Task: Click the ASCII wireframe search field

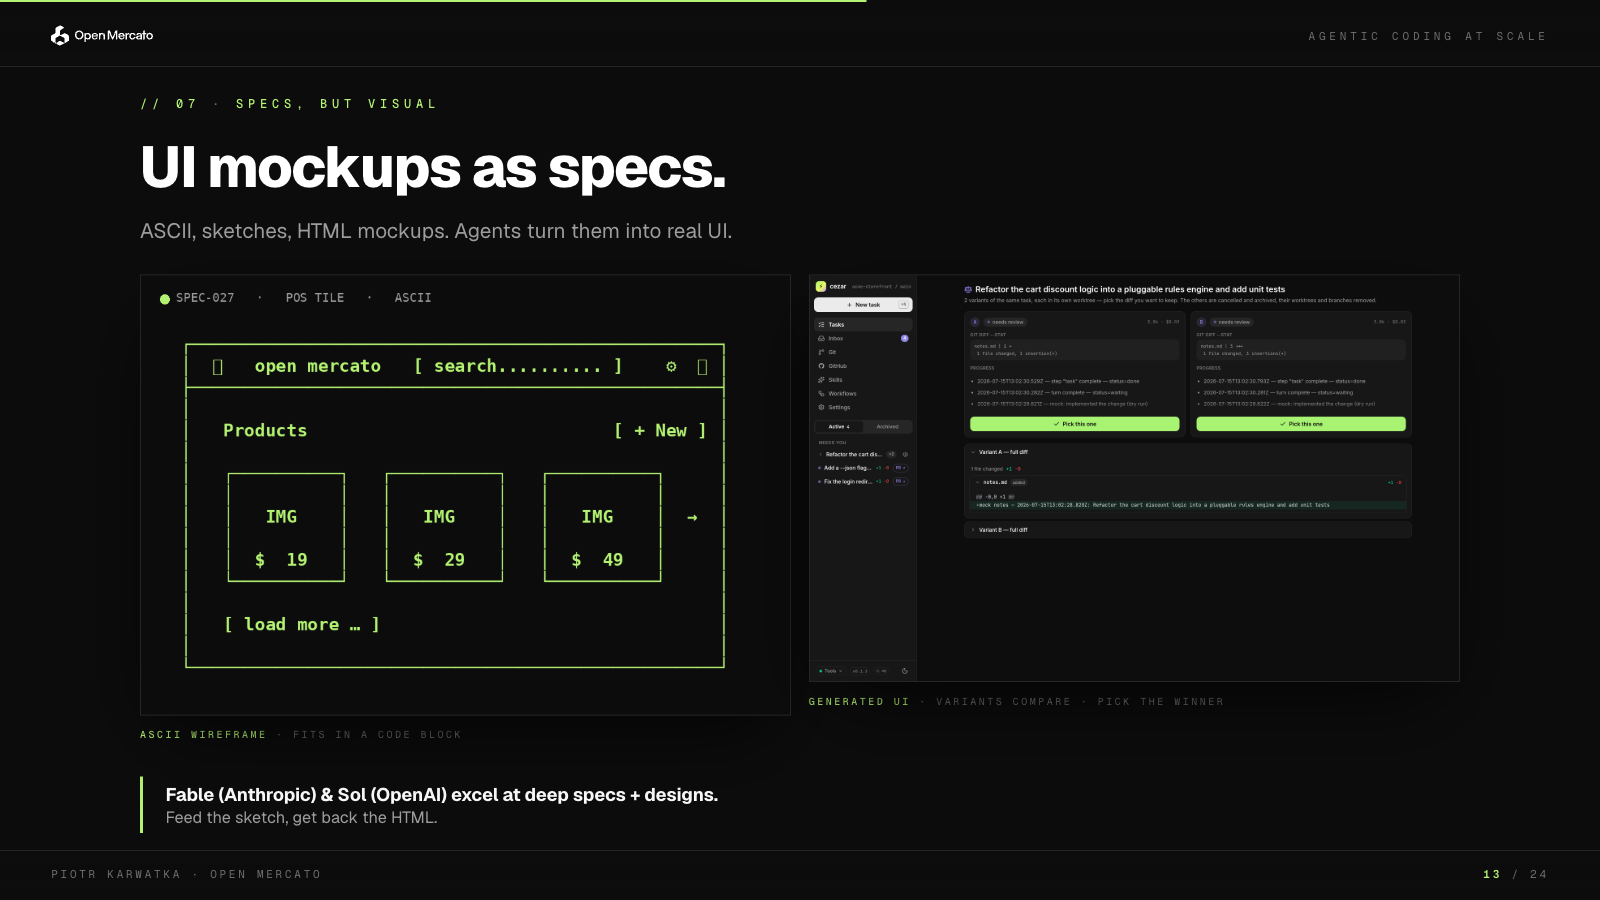Action: (x=518, y=366)
